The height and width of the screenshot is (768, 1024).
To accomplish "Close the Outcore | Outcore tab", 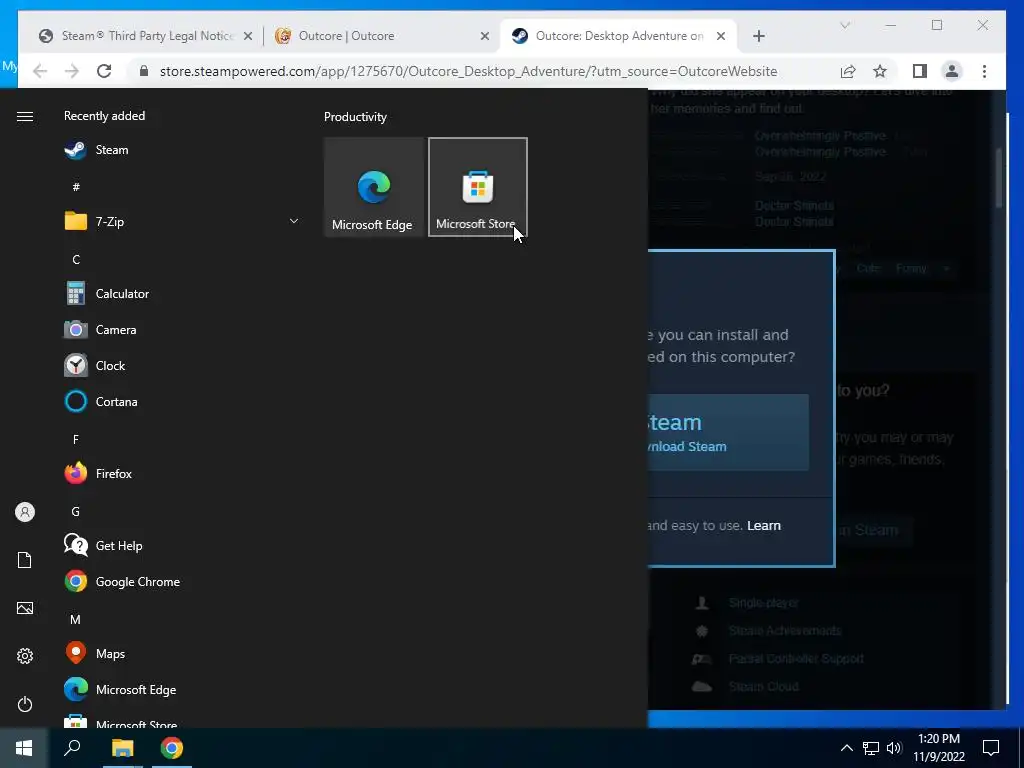I will point(485,37).
